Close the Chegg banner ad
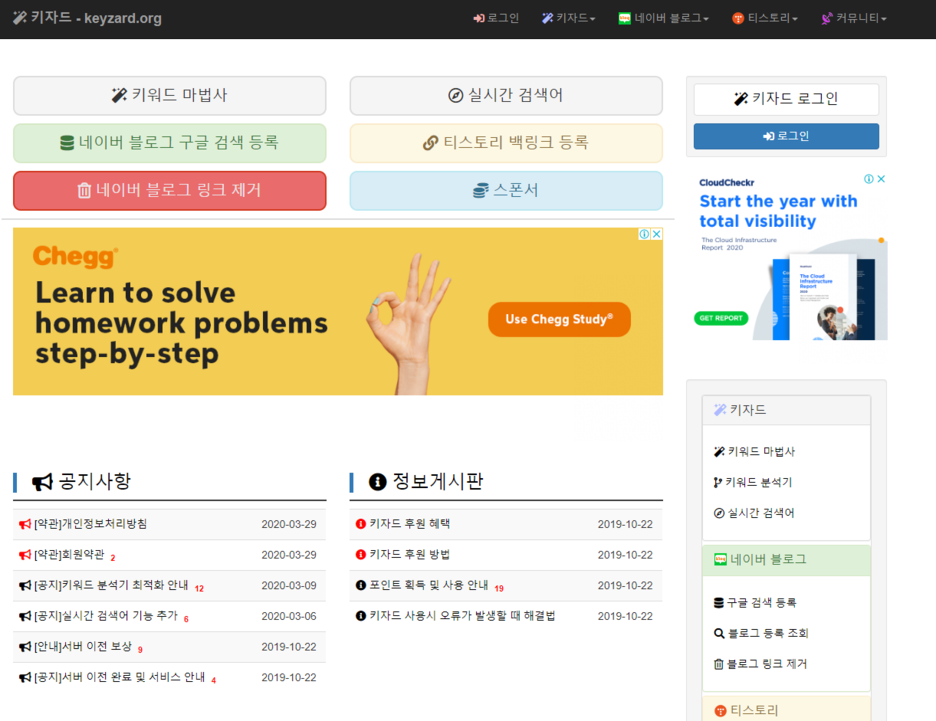The width and height of the screenshot is (936, 721). (x=657, y=234)
